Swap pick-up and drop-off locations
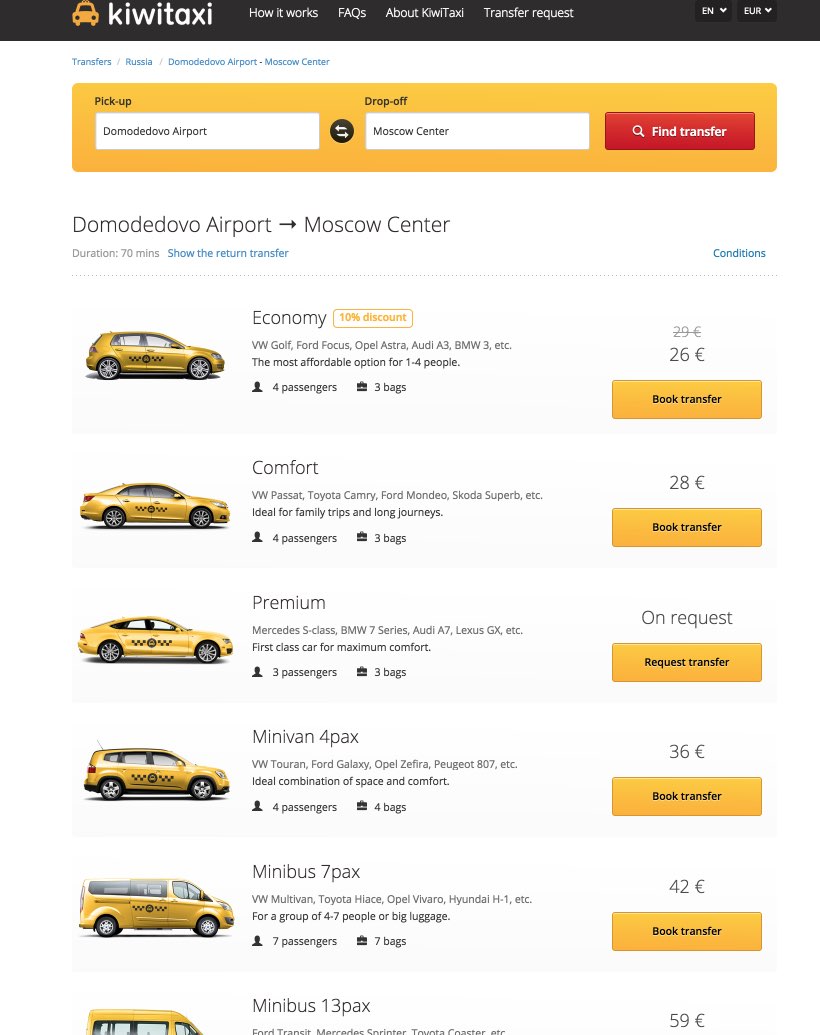The height and width of the screenshot is (1035, 820). click(342, 131)
